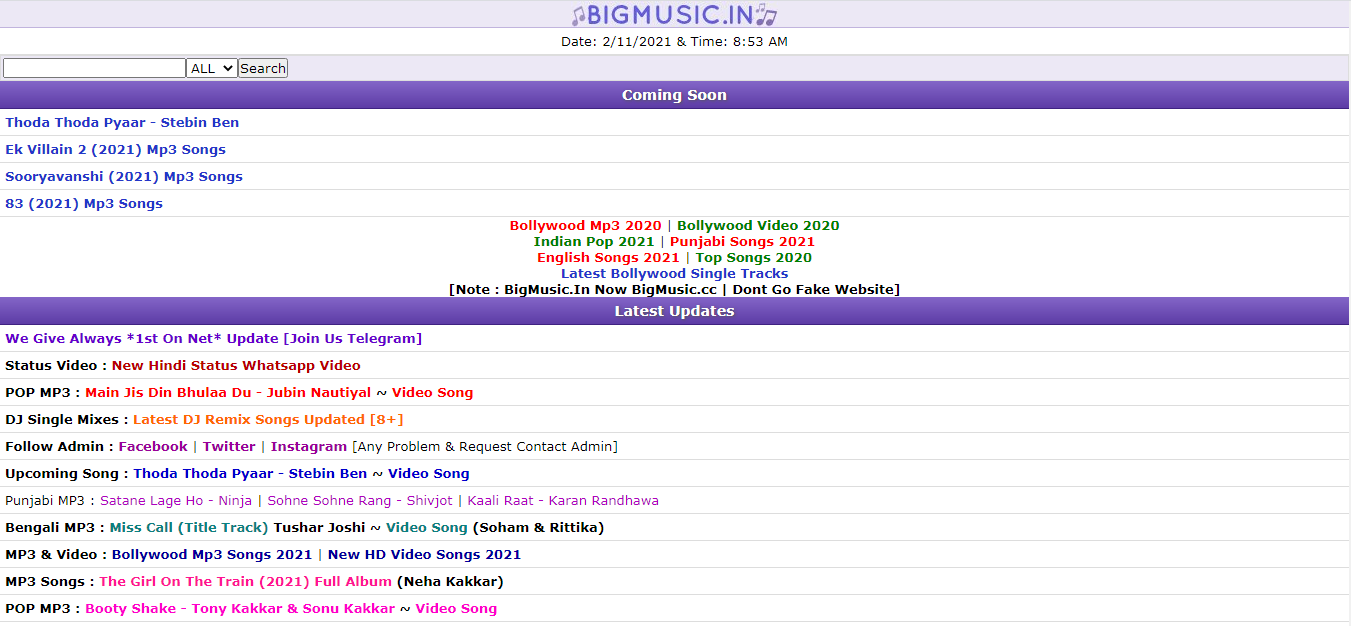1351x626 pixels.
Task: Open Video Song in Bengali MP3 row
Action: click(426, 528)
